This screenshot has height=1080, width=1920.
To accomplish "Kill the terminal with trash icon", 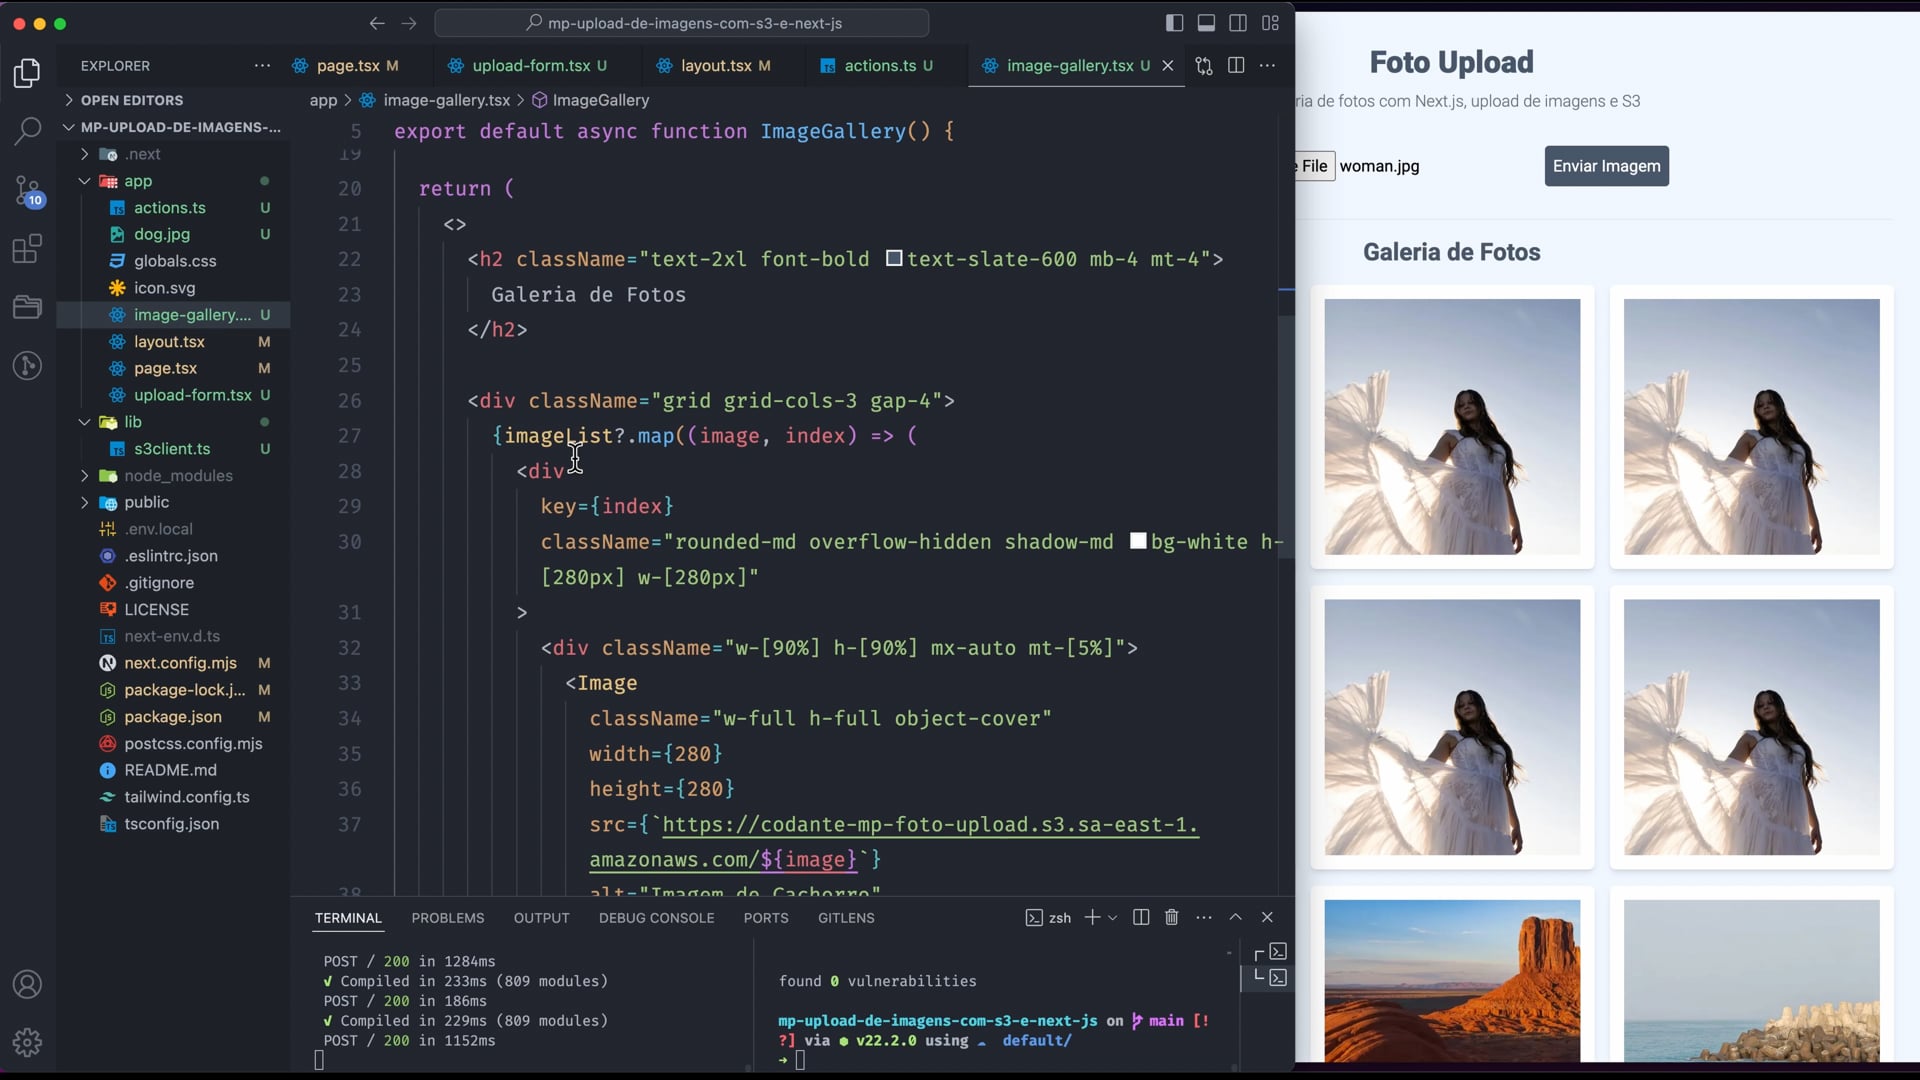I will pyautogui.click(x=1172, y=918).
